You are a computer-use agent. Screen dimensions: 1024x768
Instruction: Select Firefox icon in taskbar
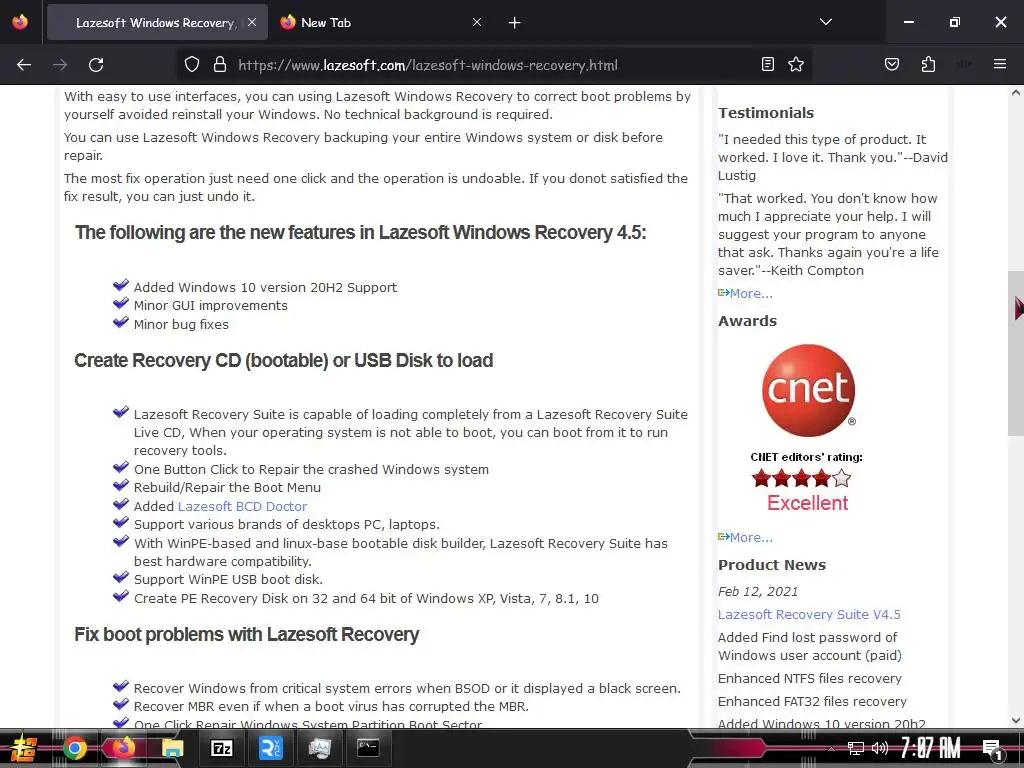(x=123, y=747)
